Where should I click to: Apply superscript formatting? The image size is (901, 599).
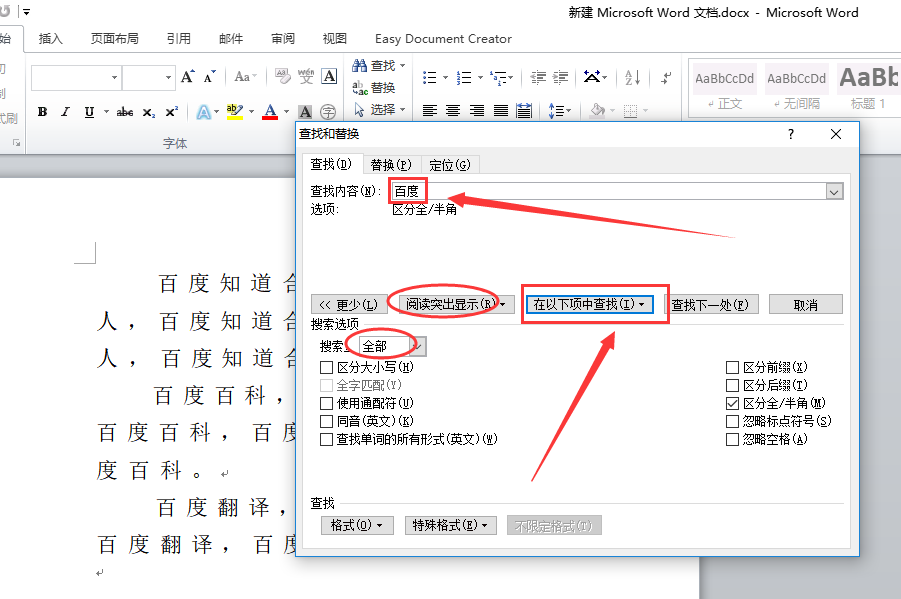click(172, 112)
